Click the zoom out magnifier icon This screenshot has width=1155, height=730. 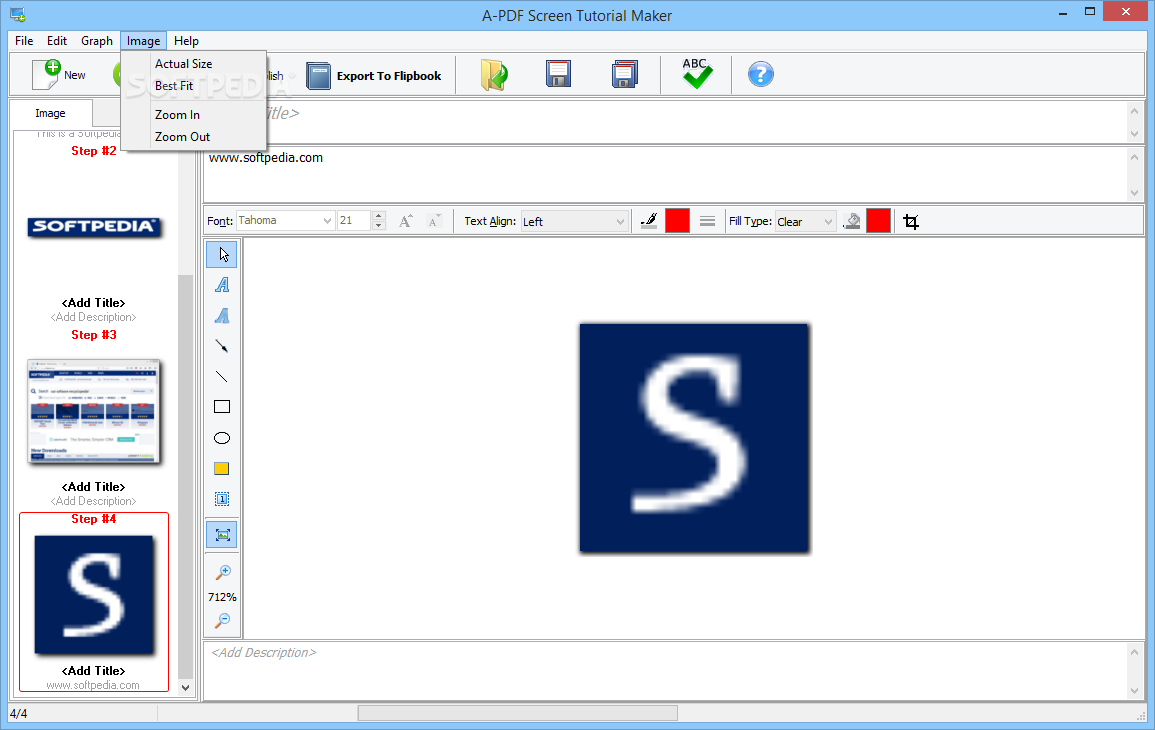pos(222,620)
